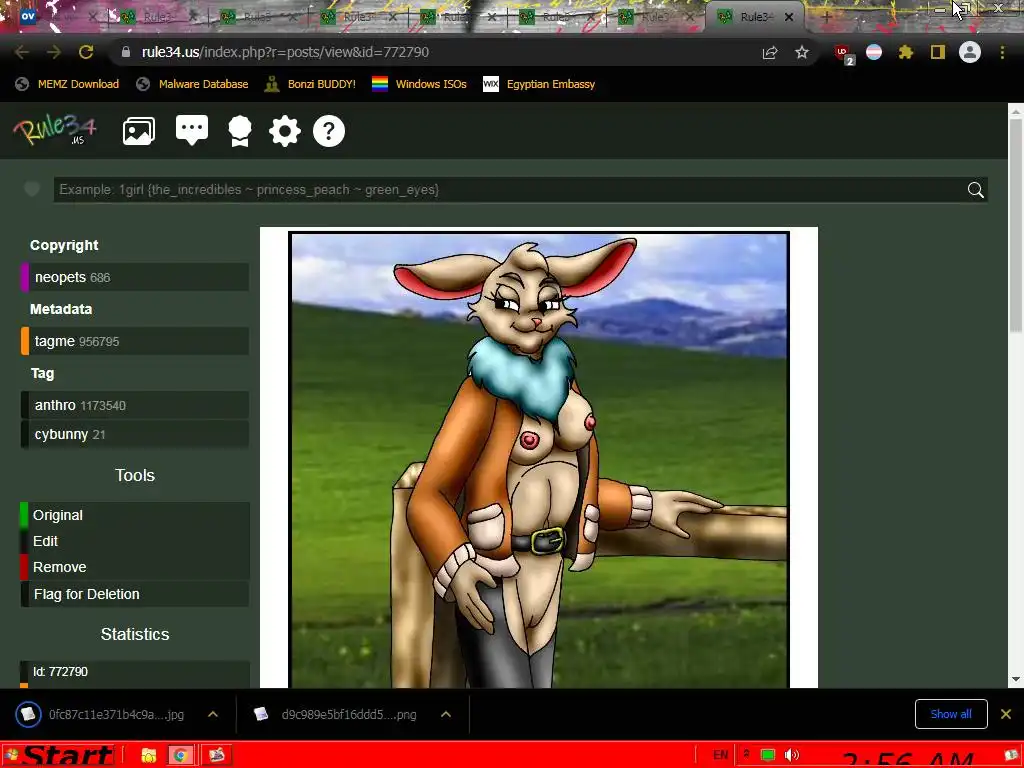
Task: Open the Egyptian Embassy bookmark
Action: click(x=539, y=84)
